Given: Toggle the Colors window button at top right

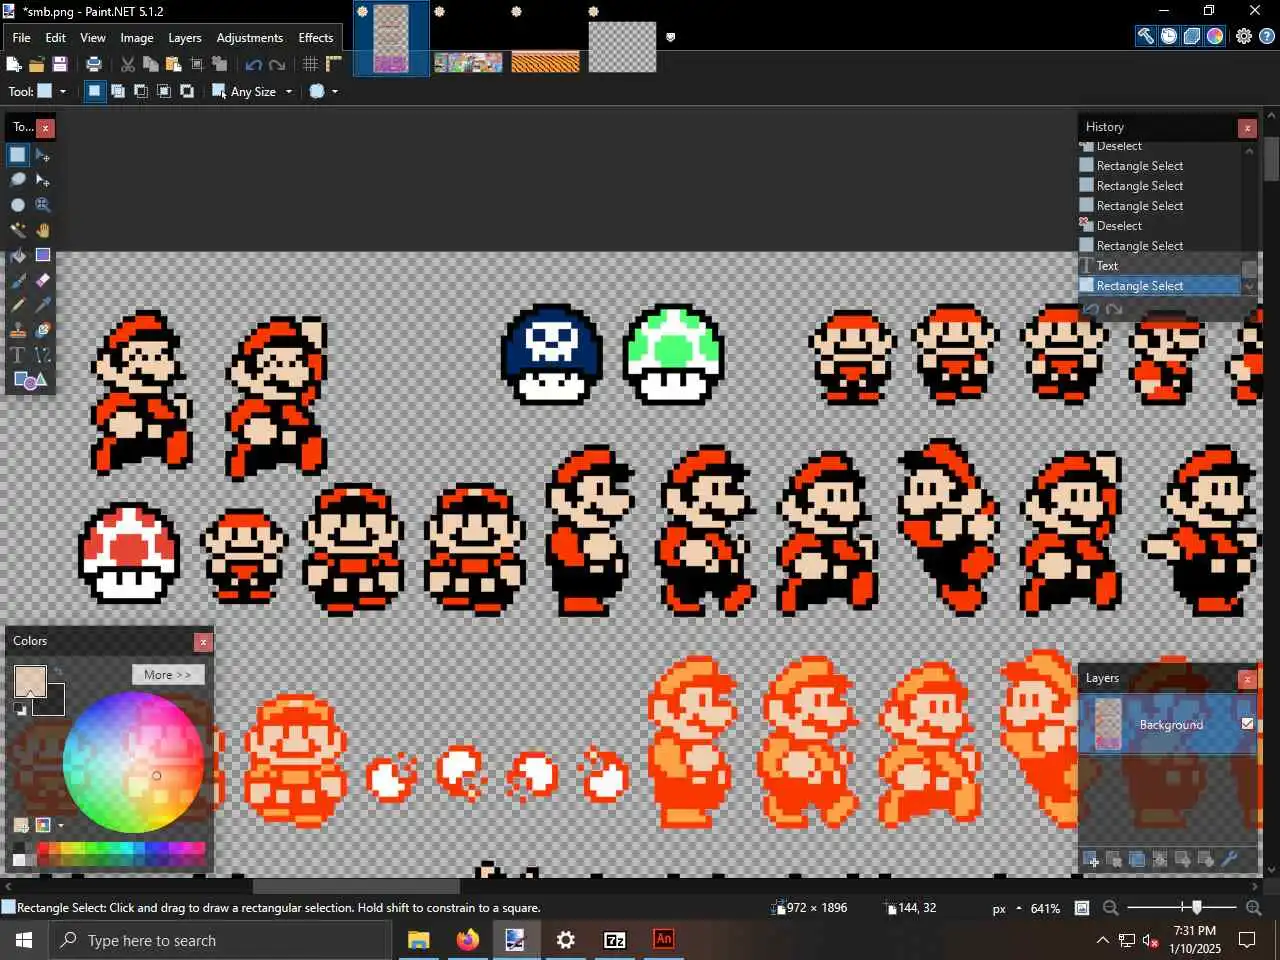Looking at the screenshot, I should pyautogui.click(x=1215, y=36).
